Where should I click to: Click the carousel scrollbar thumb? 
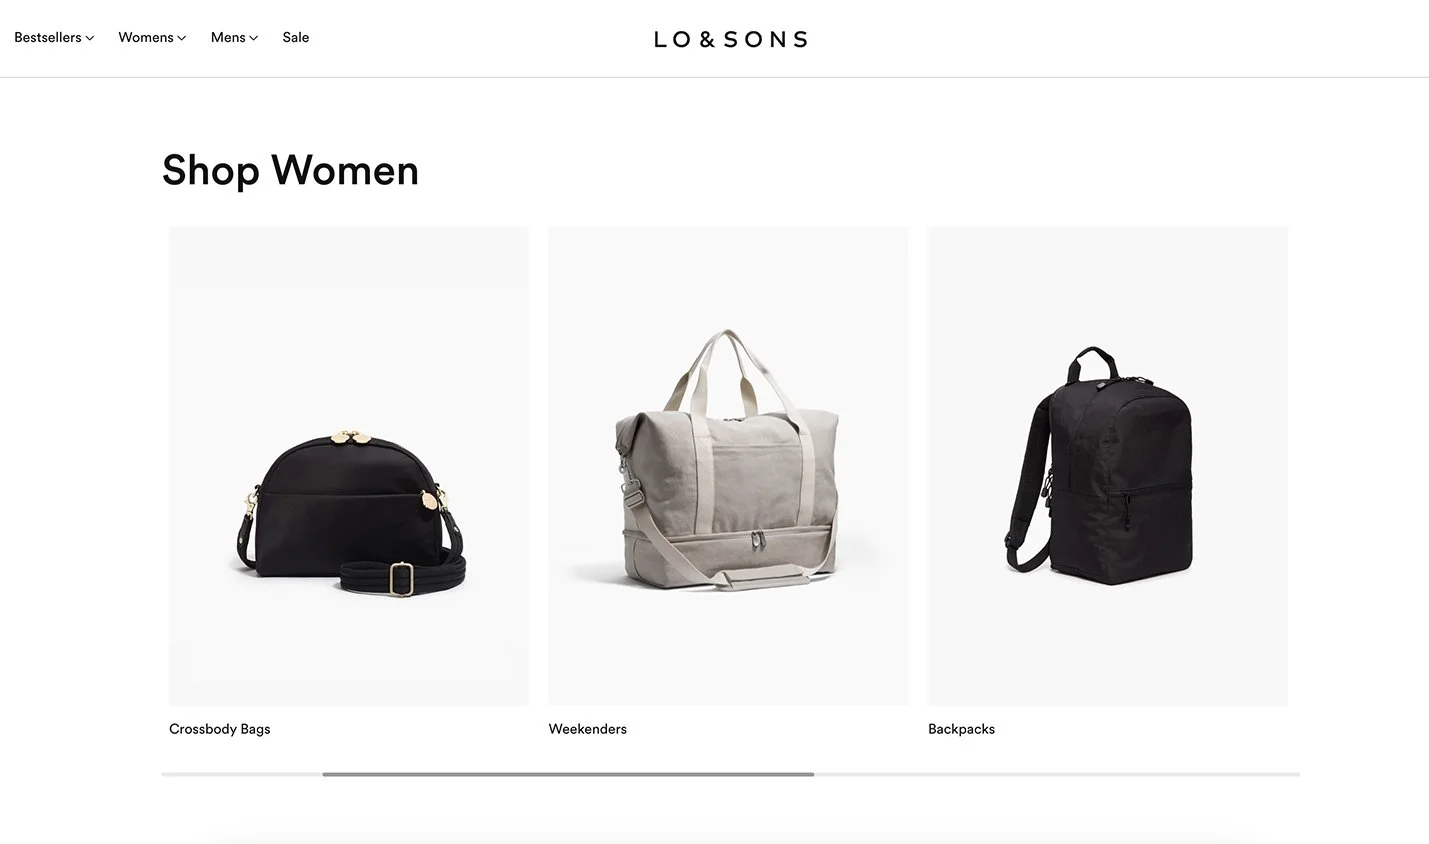click(568, 774)
